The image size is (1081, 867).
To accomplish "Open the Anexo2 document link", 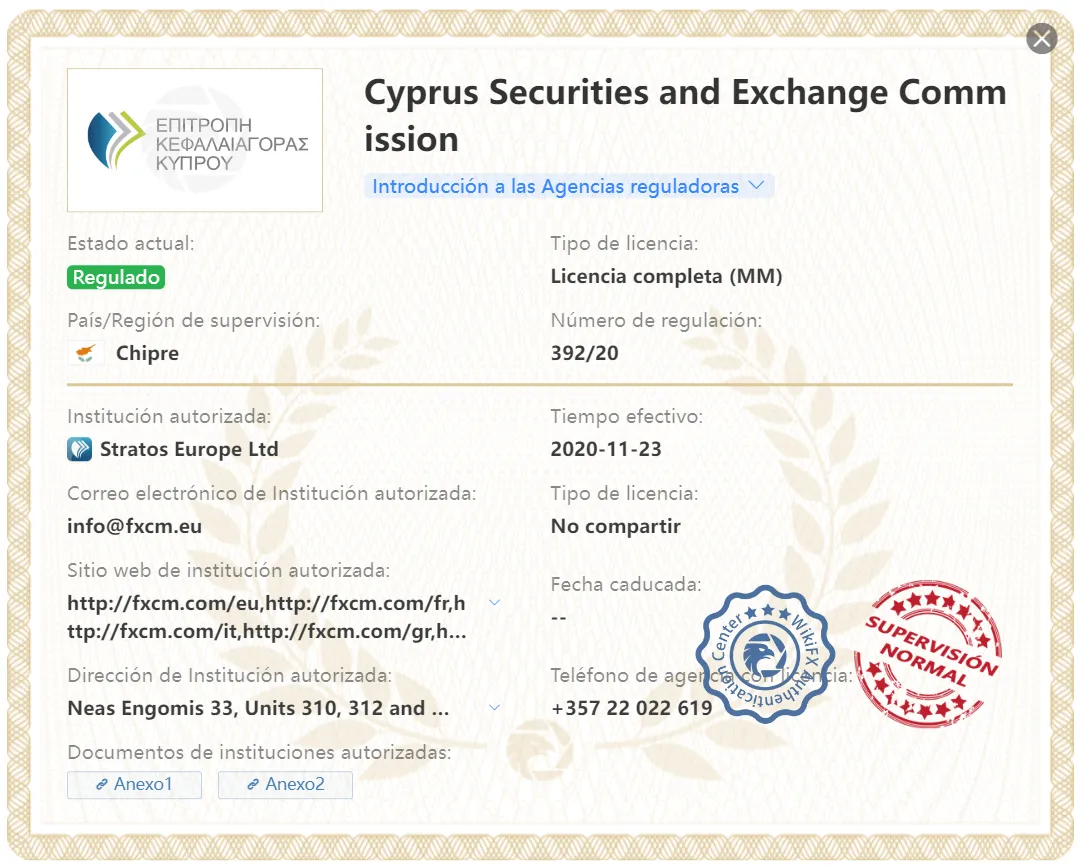I will tap(285, 784).
